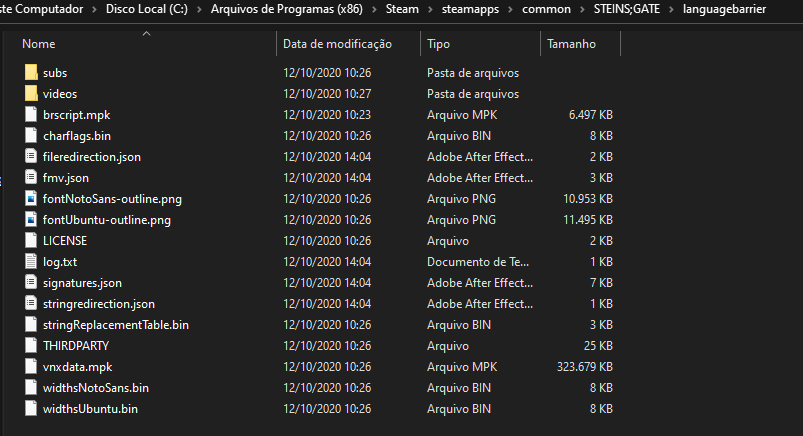Click the signatures.json file icon
This screenshot has height=436, width=803.
click(31, 282)
